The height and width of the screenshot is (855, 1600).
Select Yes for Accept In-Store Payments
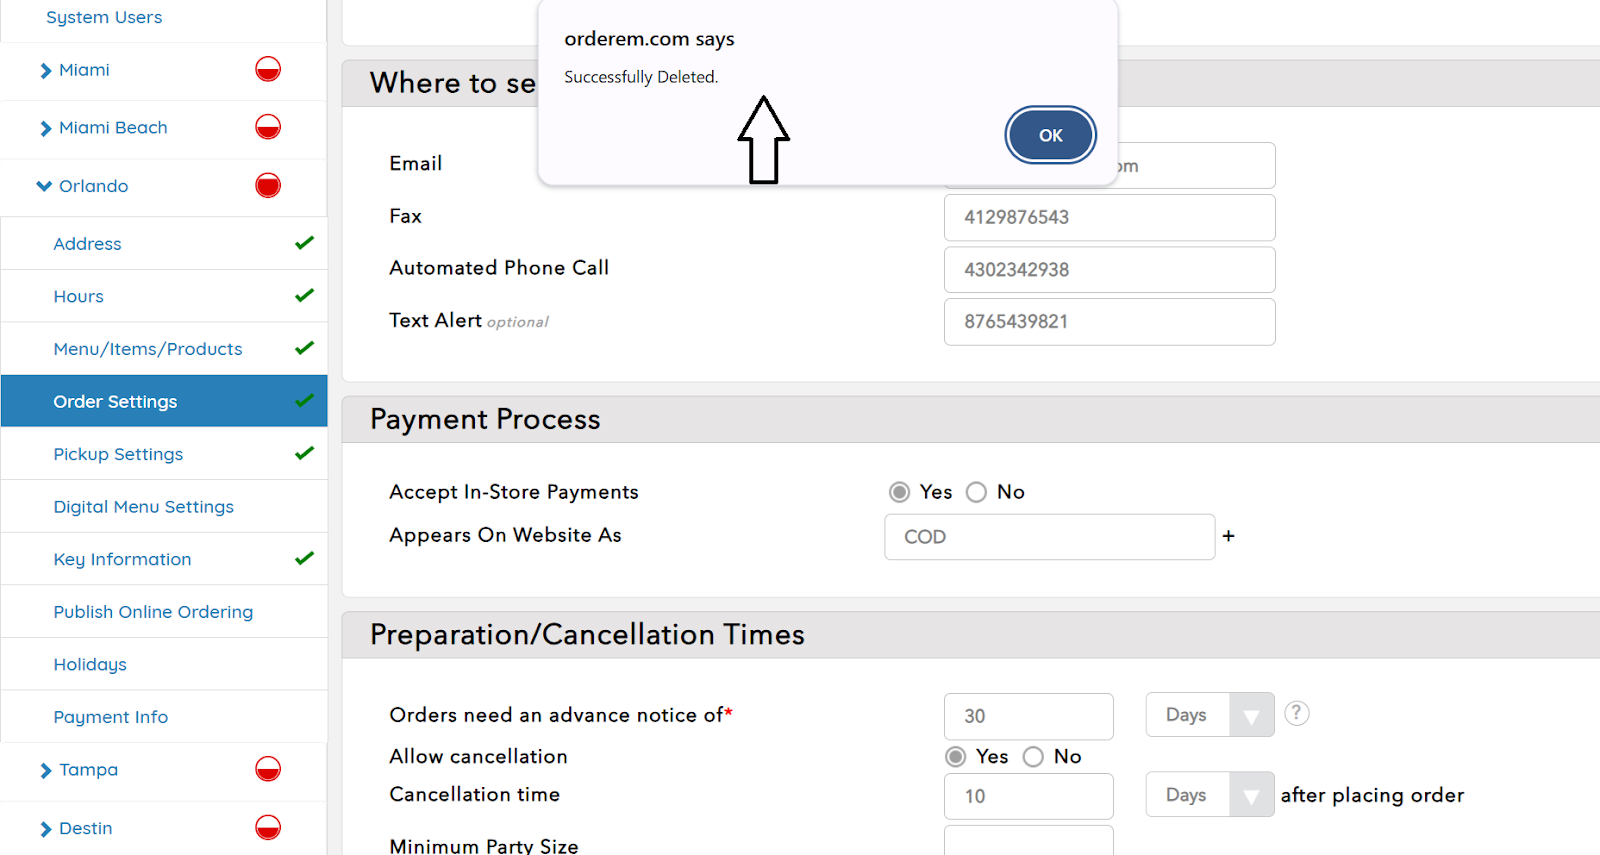coord(900,492)
